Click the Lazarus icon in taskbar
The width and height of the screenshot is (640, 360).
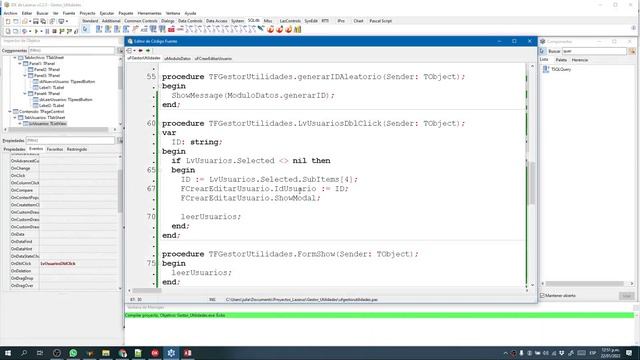[x=171, y=353]
